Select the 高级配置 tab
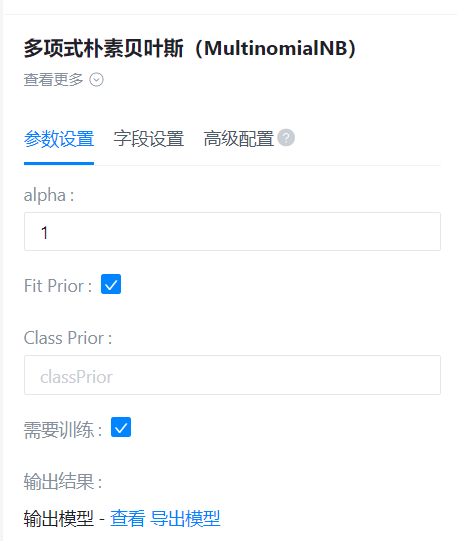Viewport: 457px width, 541px height. coord(239,139)
